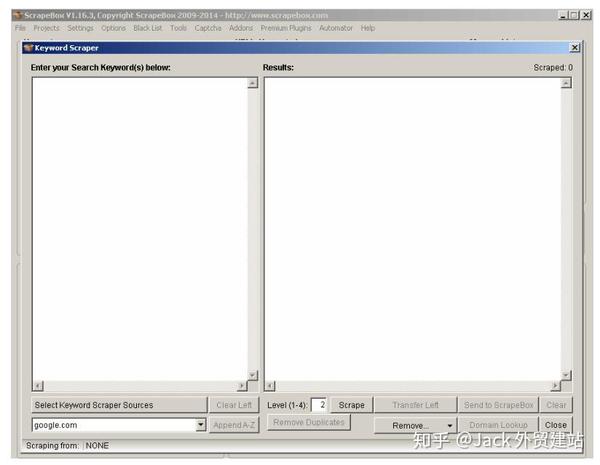
Task: Click Results scroll up arrow
Action: [566, 83]
